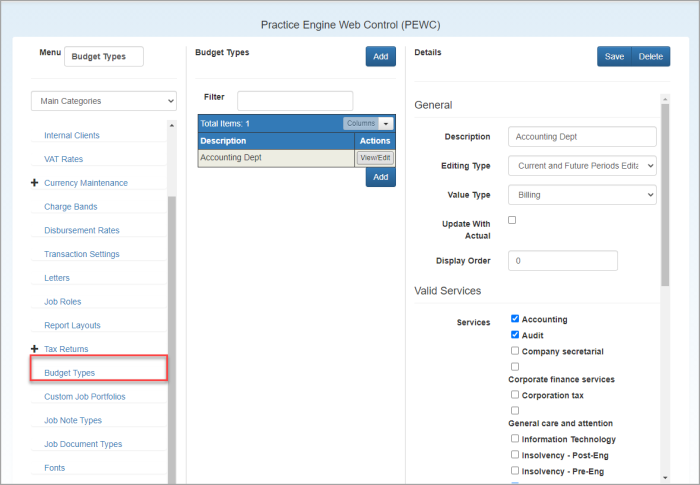Viewport: 700px width, 485px height.
Task: Expand the Tax Returns plus icon
Action: [35, 349]
